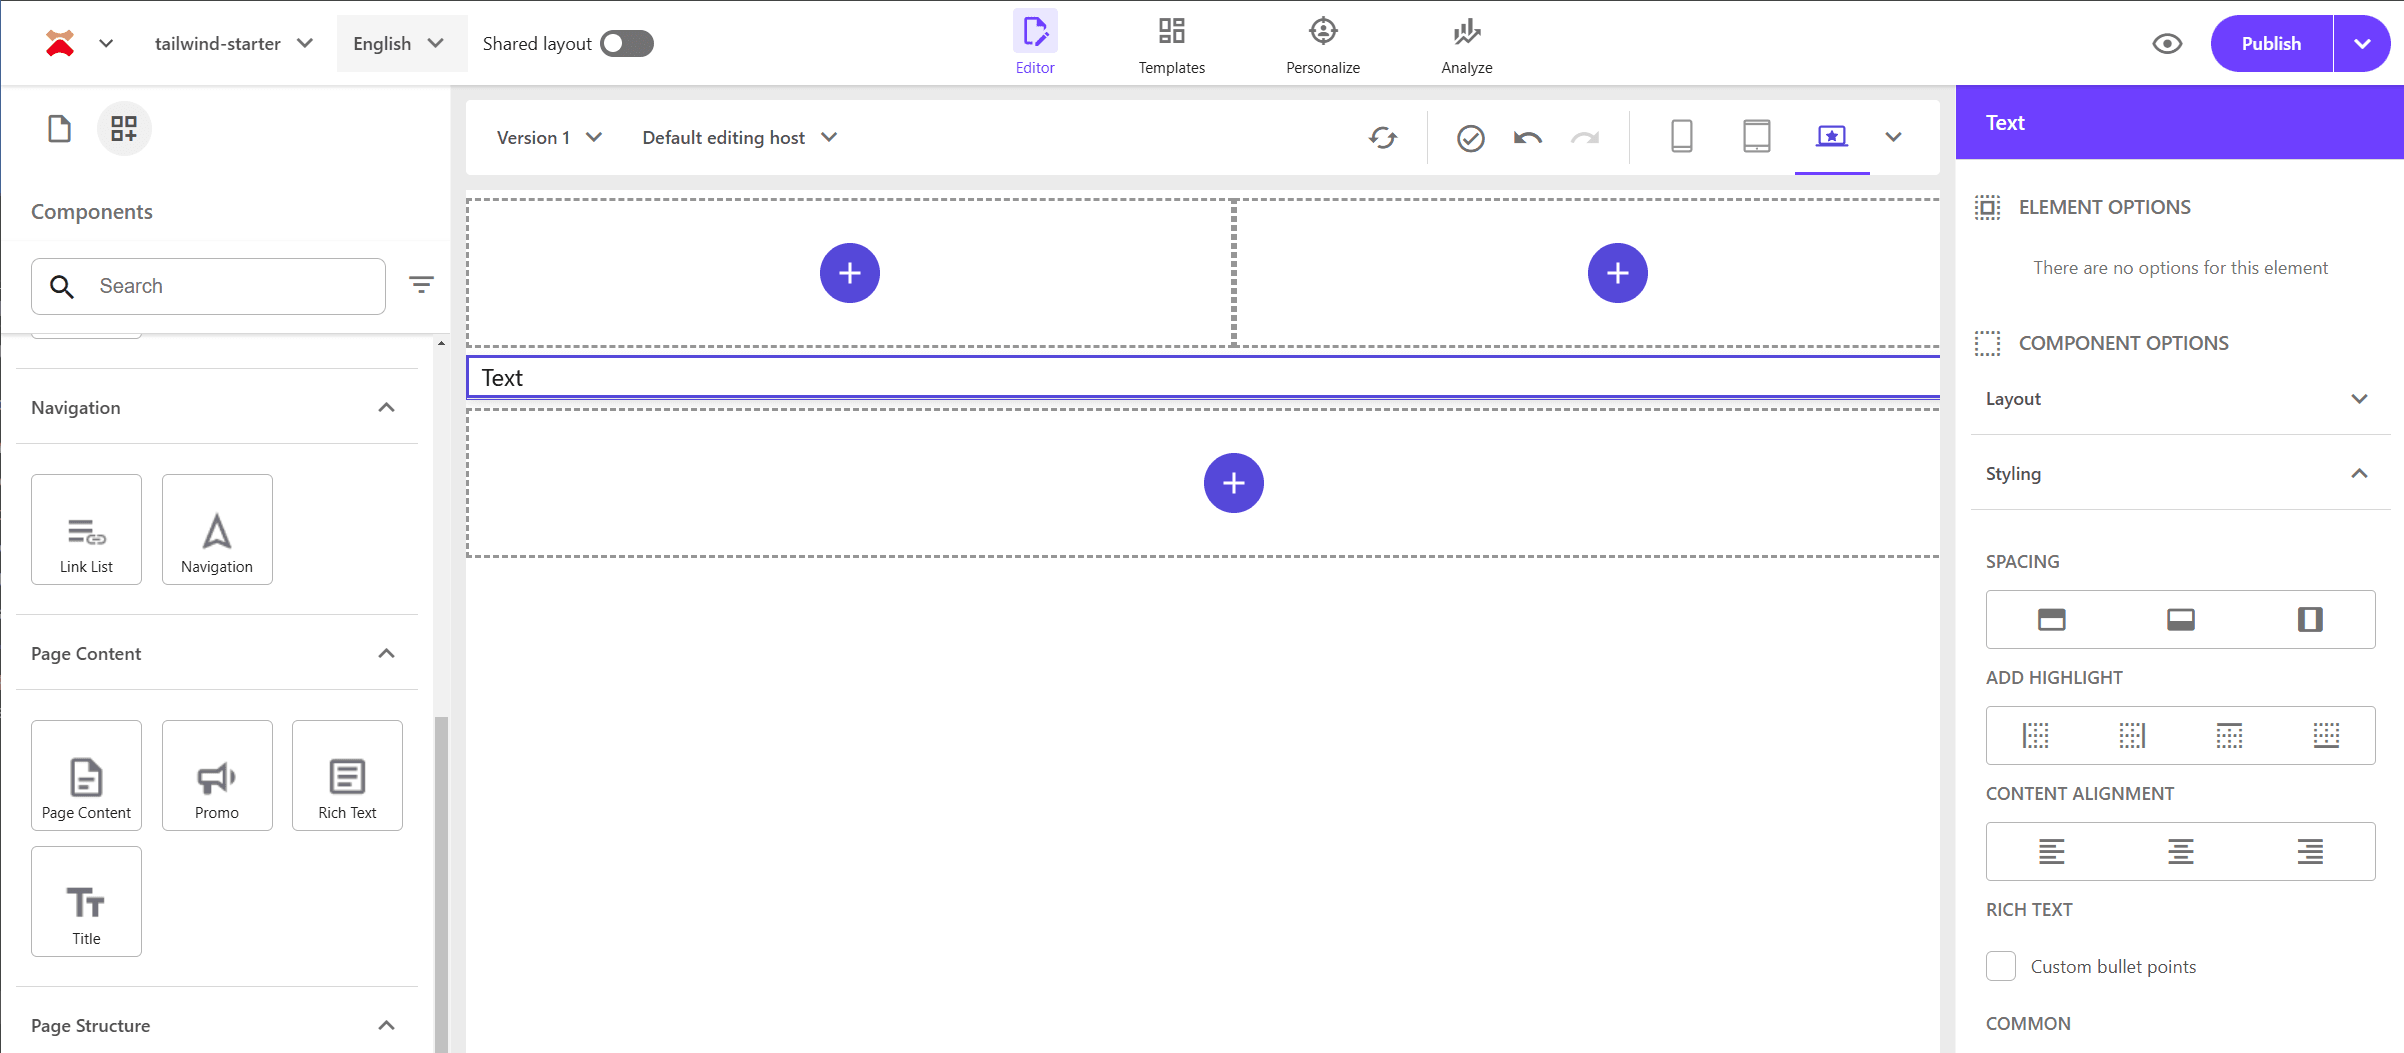The image size is (2404, 1053).
Task: Add the Rich Text component
Action: tap(347, 775)
